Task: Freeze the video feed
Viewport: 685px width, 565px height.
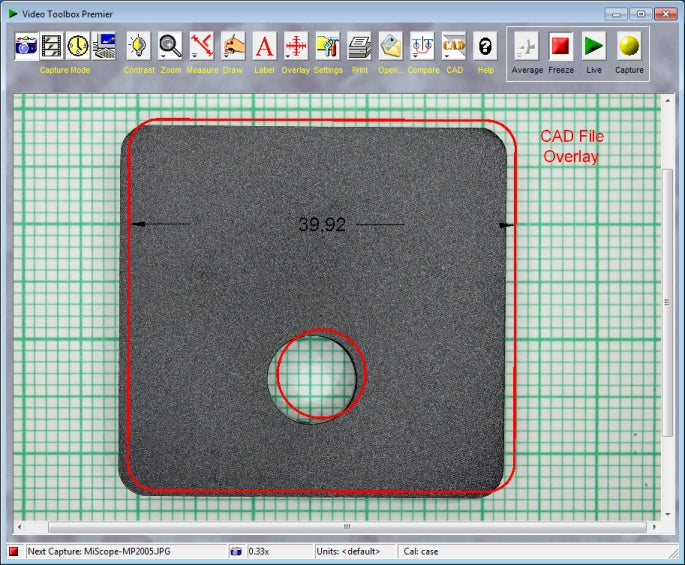Action: (x=561, y=46)
